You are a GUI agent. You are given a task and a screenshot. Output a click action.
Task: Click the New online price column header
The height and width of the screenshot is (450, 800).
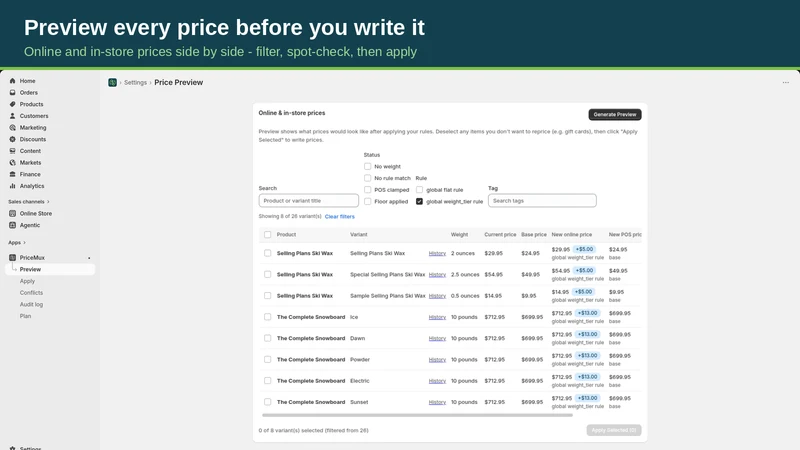[x=571, y=235]
